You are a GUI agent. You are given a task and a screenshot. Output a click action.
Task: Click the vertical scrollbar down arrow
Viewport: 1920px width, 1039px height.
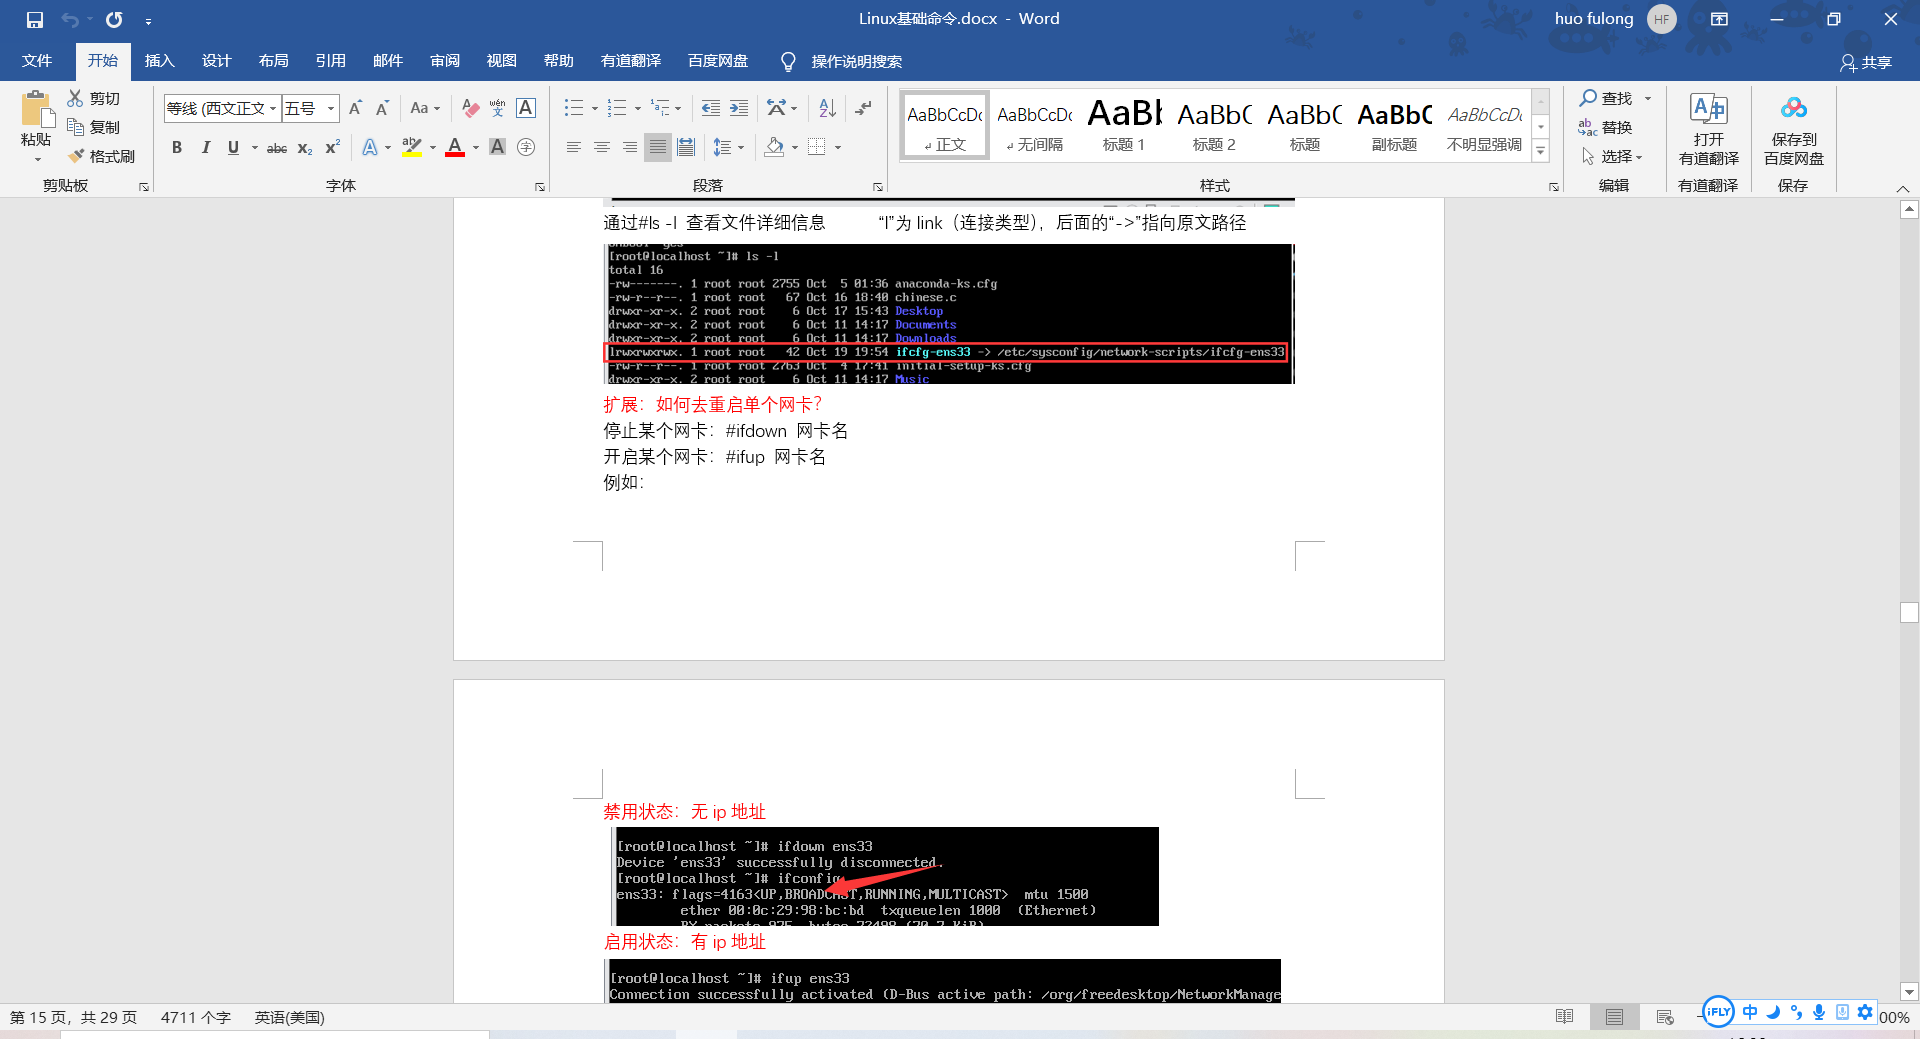1909,992
